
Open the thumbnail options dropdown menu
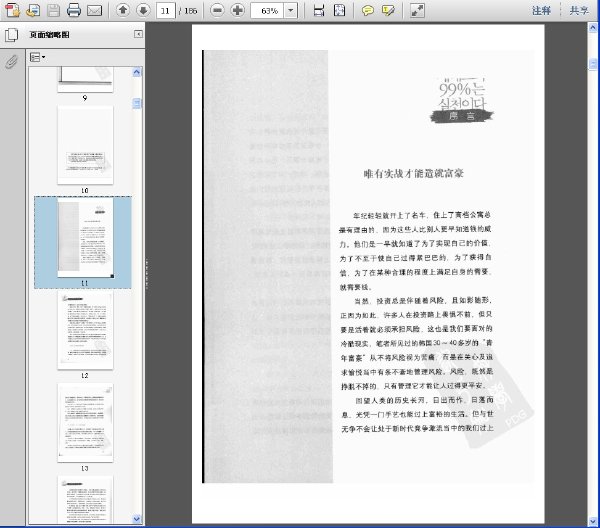38,57
